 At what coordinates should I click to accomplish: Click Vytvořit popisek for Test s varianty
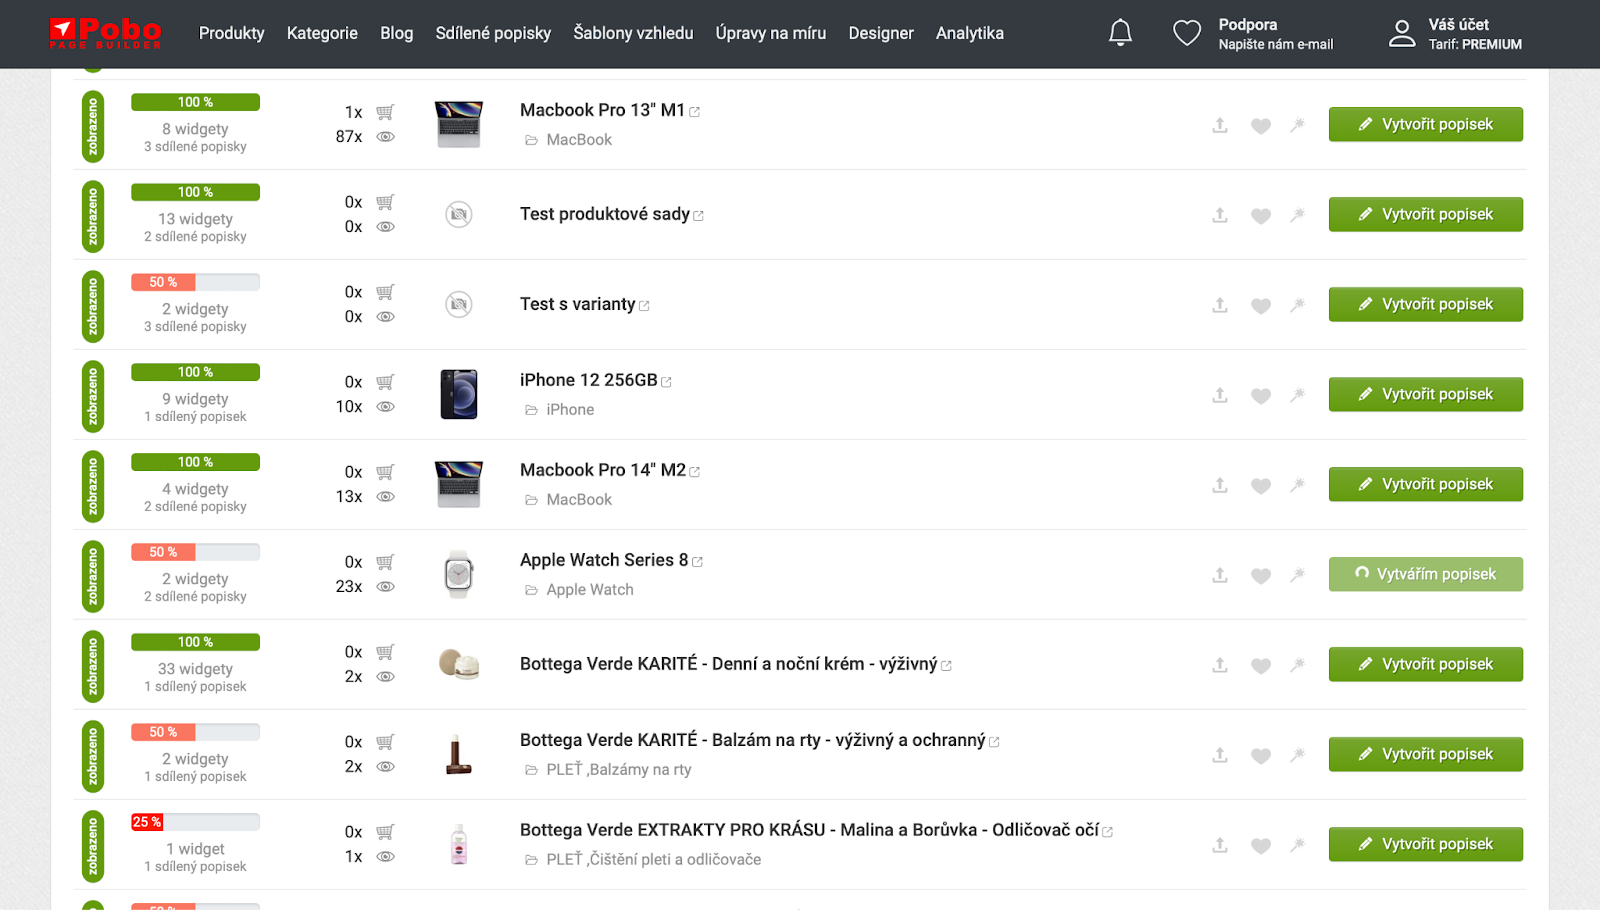pos(1426,305)
